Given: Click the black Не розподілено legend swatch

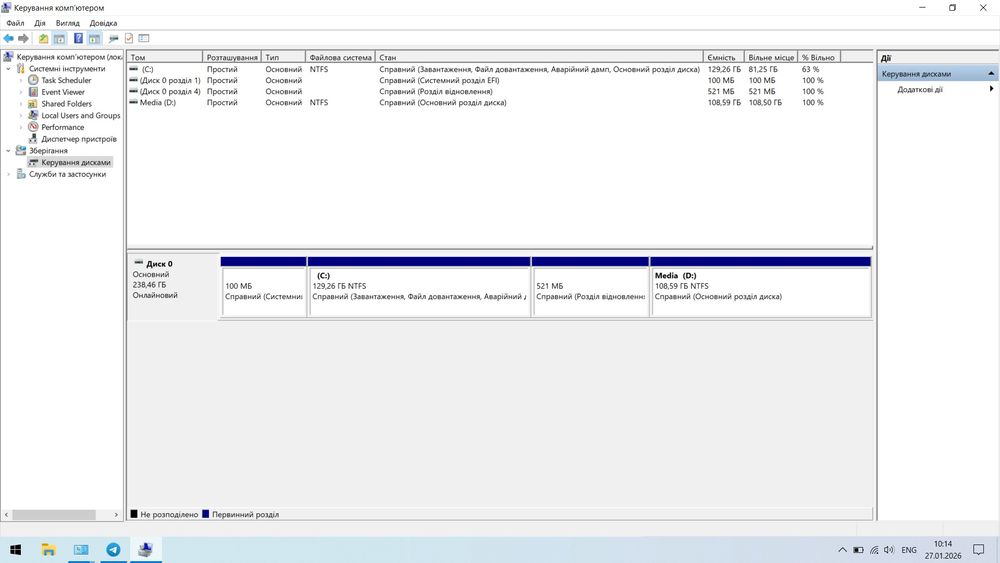Looking at the screenshot, I should 134,514.
